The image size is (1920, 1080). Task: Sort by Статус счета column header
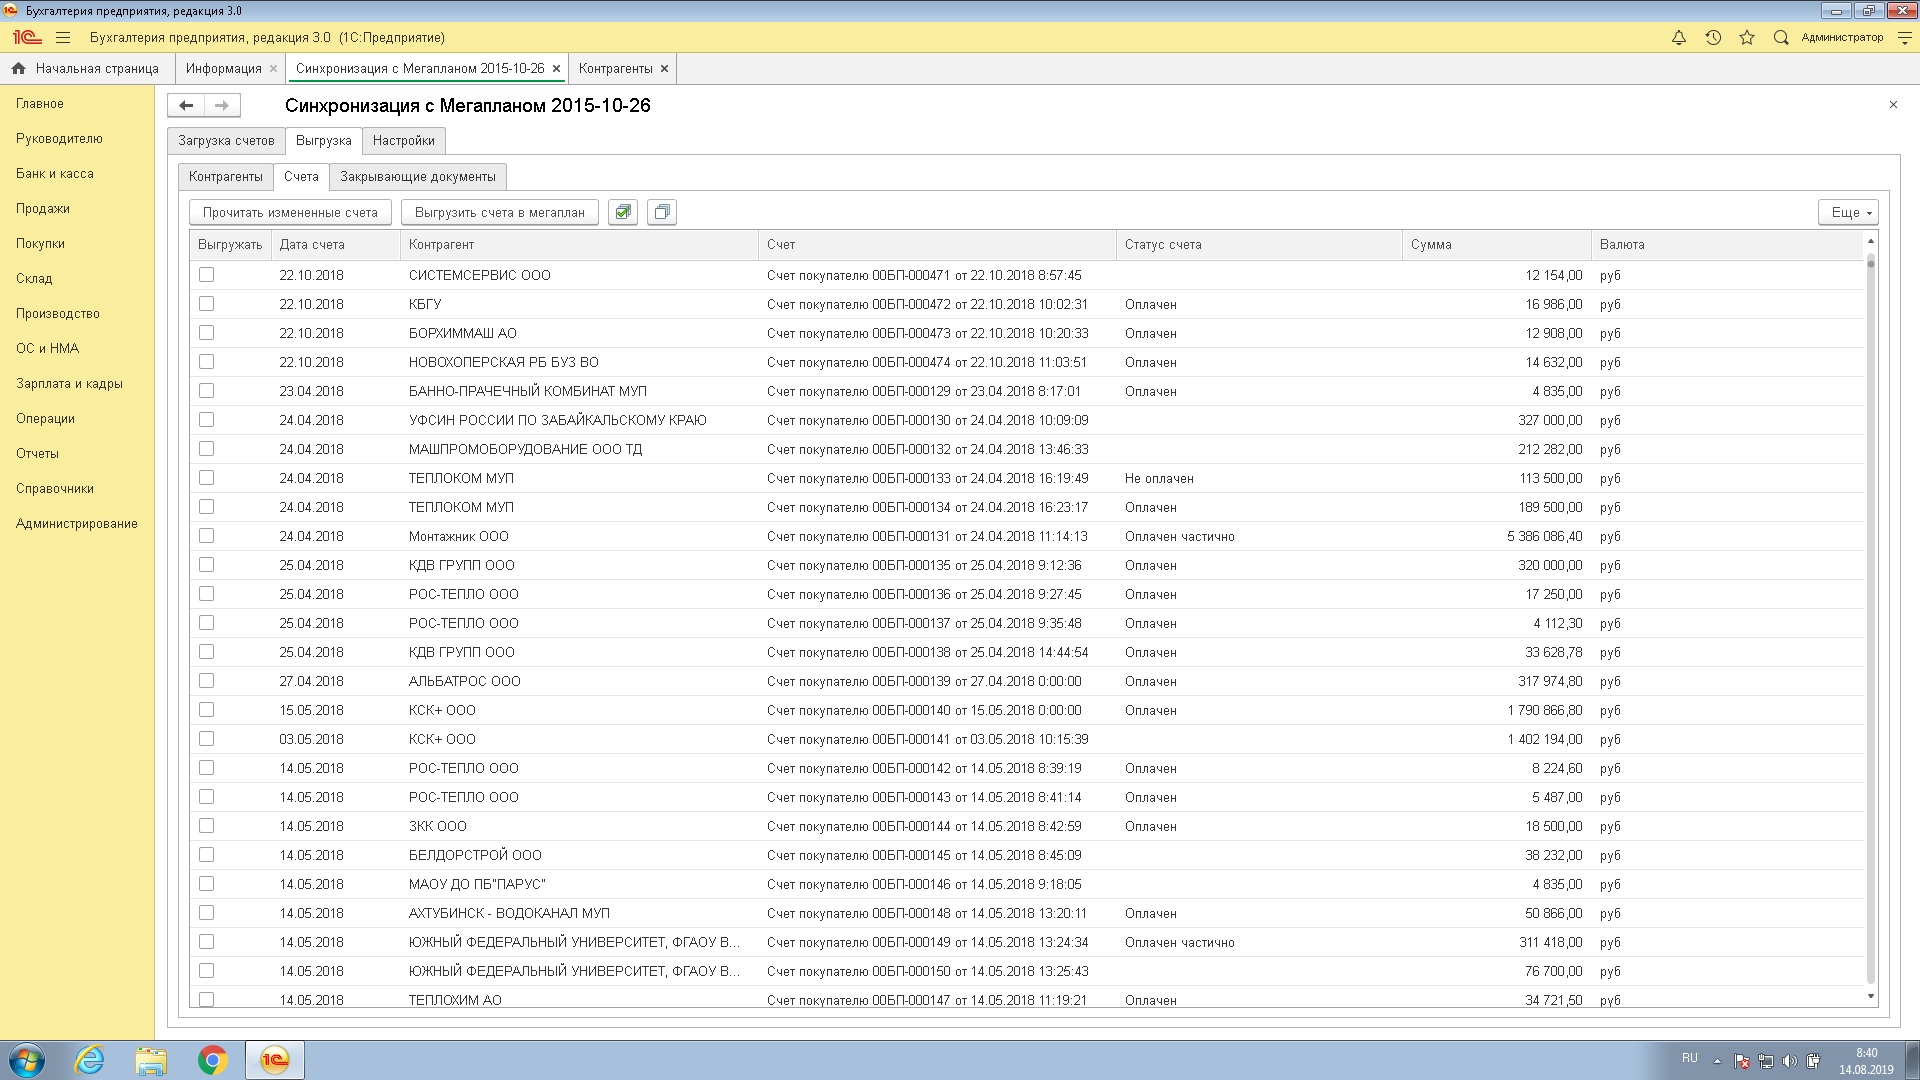pos(1259,245)
